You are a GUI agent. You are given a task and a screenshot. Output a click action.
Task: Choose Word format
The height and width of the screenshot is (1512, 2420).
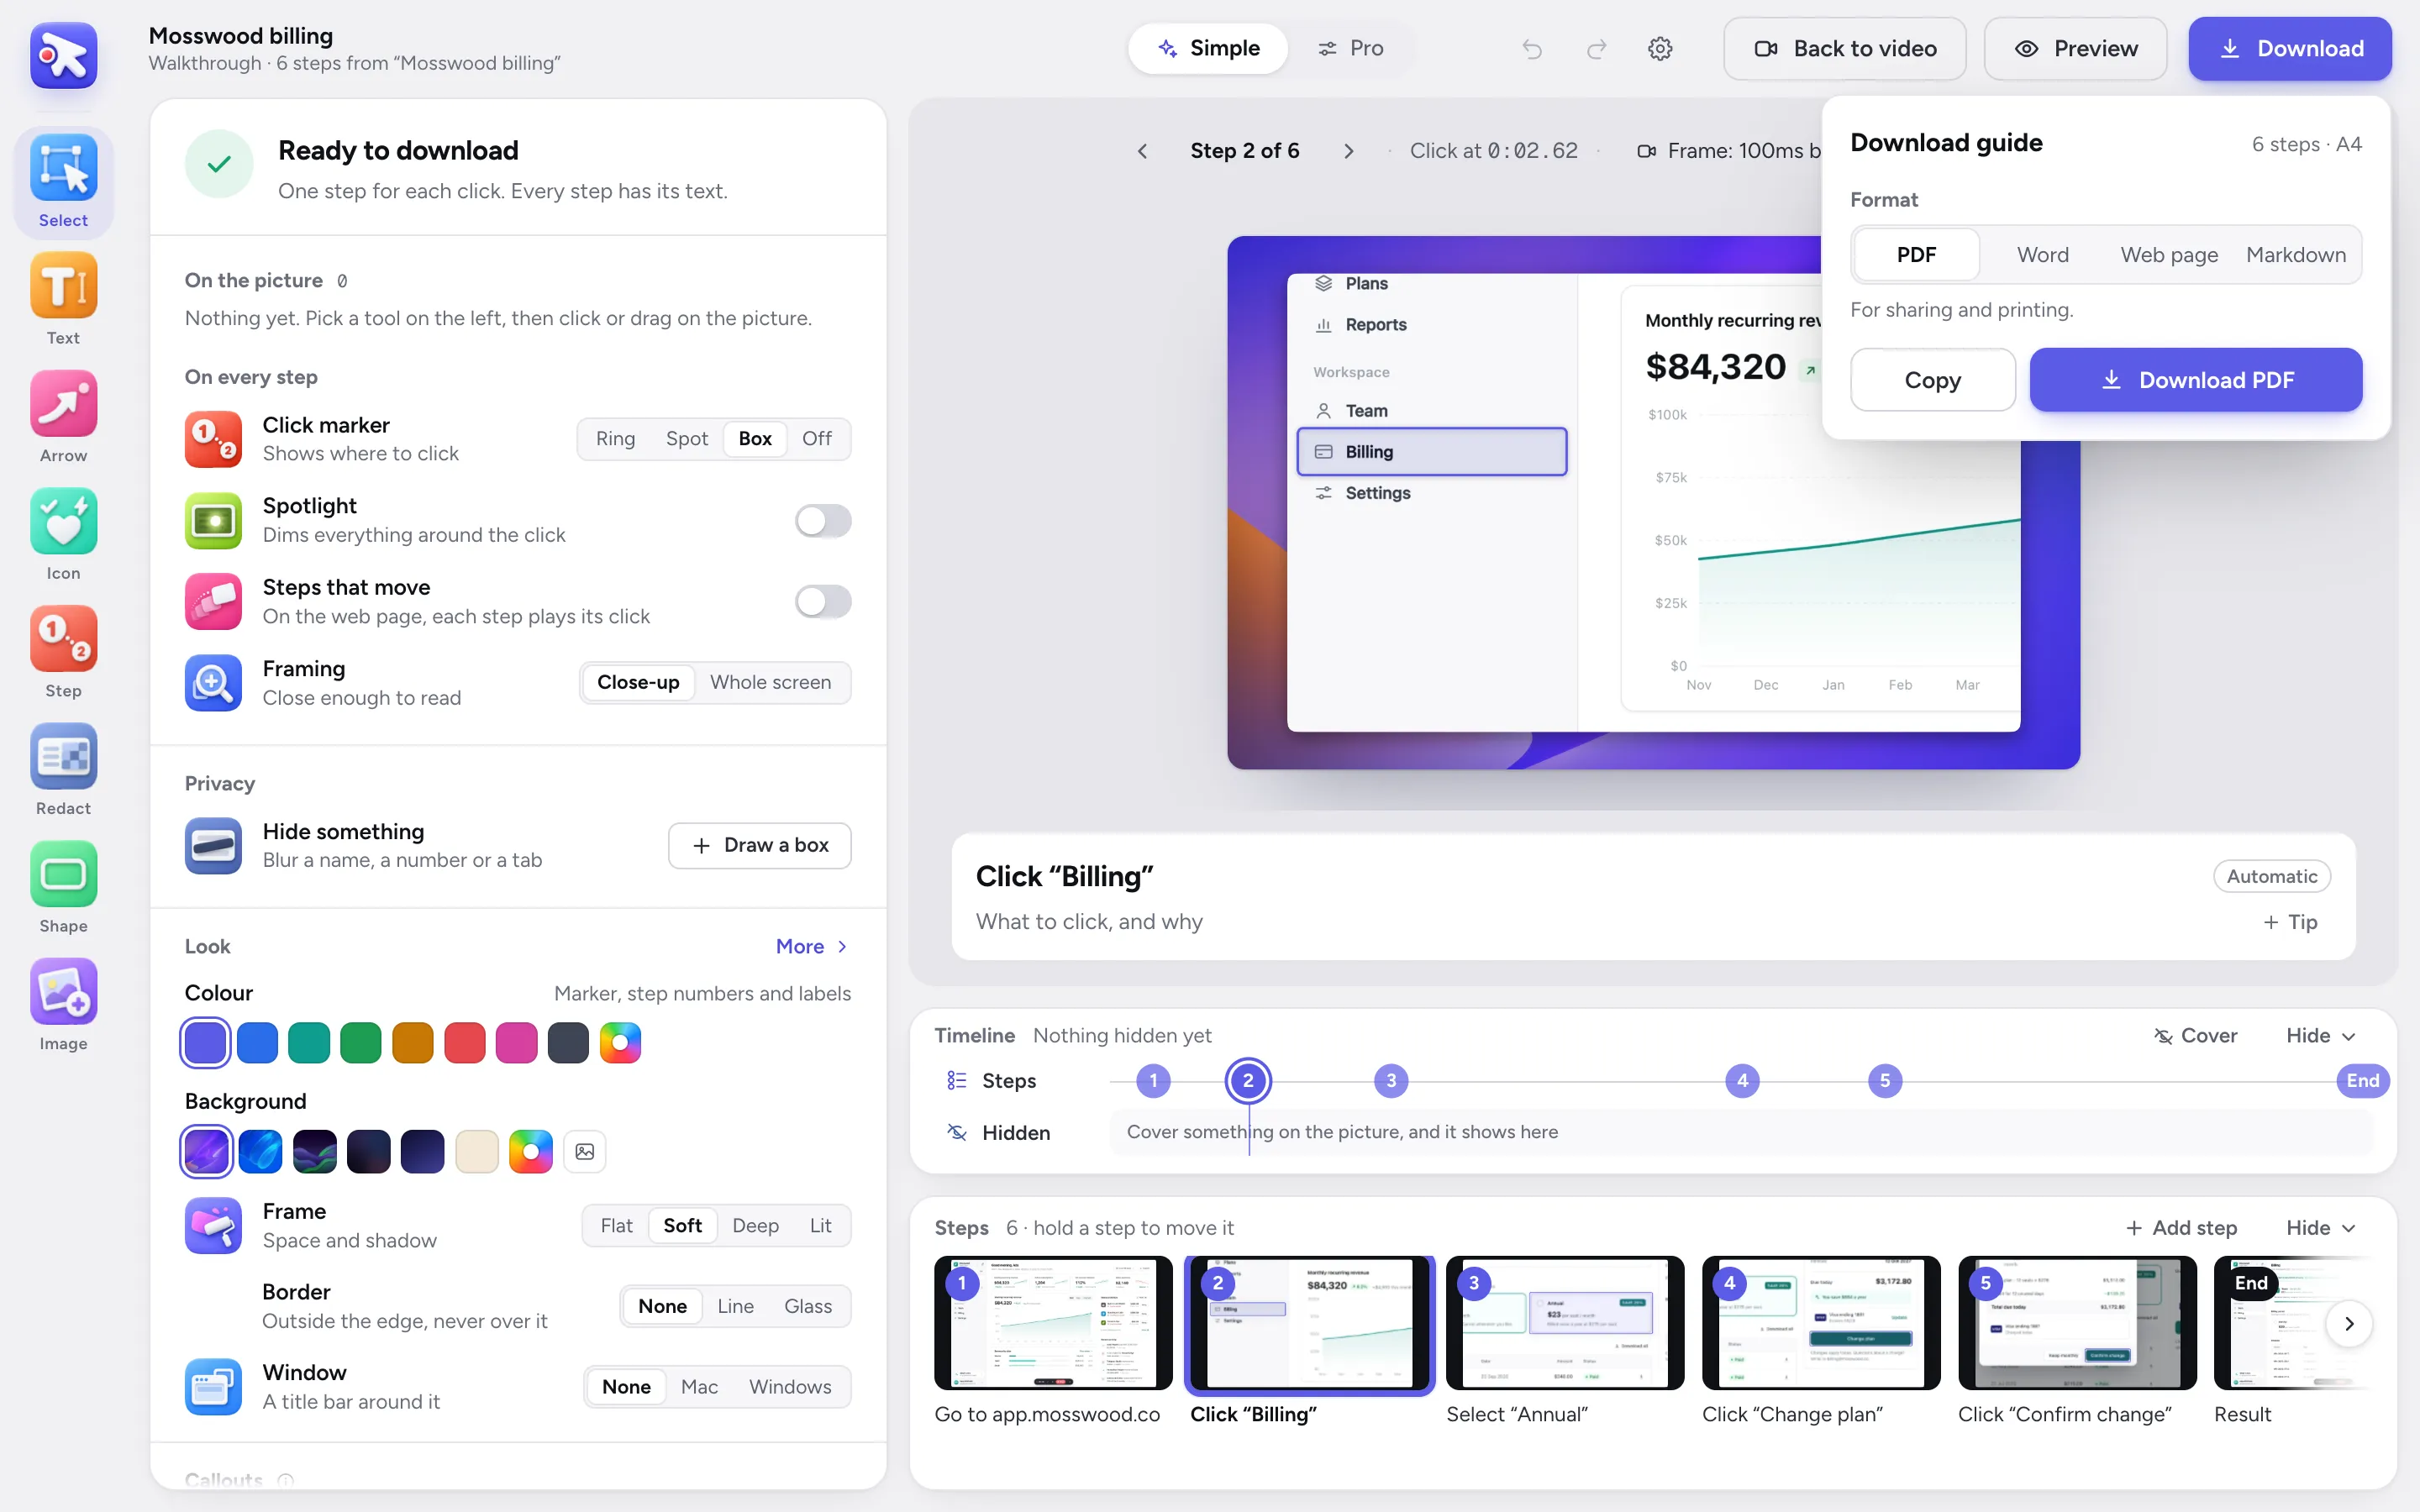pyautogui.click(x=2043, y=255)
